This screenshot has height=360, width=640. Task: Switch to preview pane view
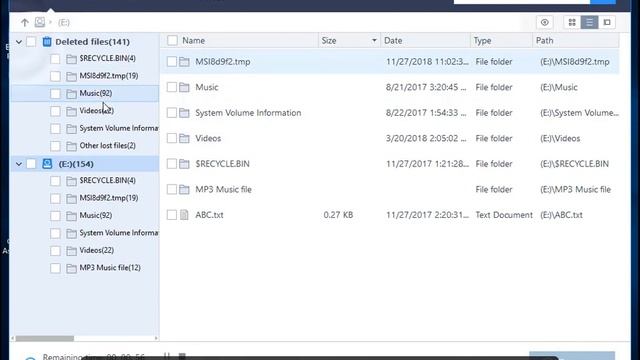coord(607,22)
